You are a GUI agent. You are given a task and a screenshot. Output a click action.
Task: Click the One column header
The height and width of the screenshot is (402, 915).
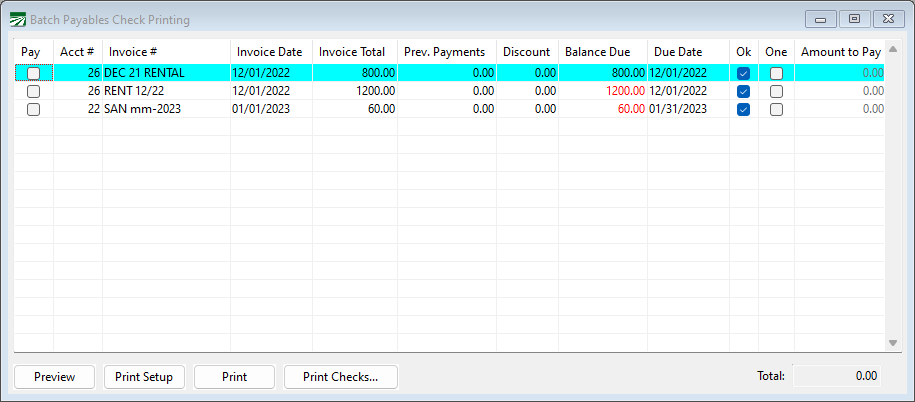[777, 51]
